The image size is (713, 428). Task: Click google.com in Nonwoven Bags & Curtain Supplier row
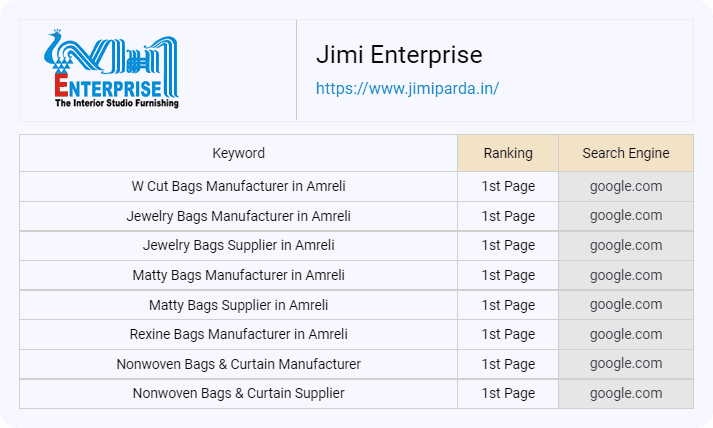[626, 393]
